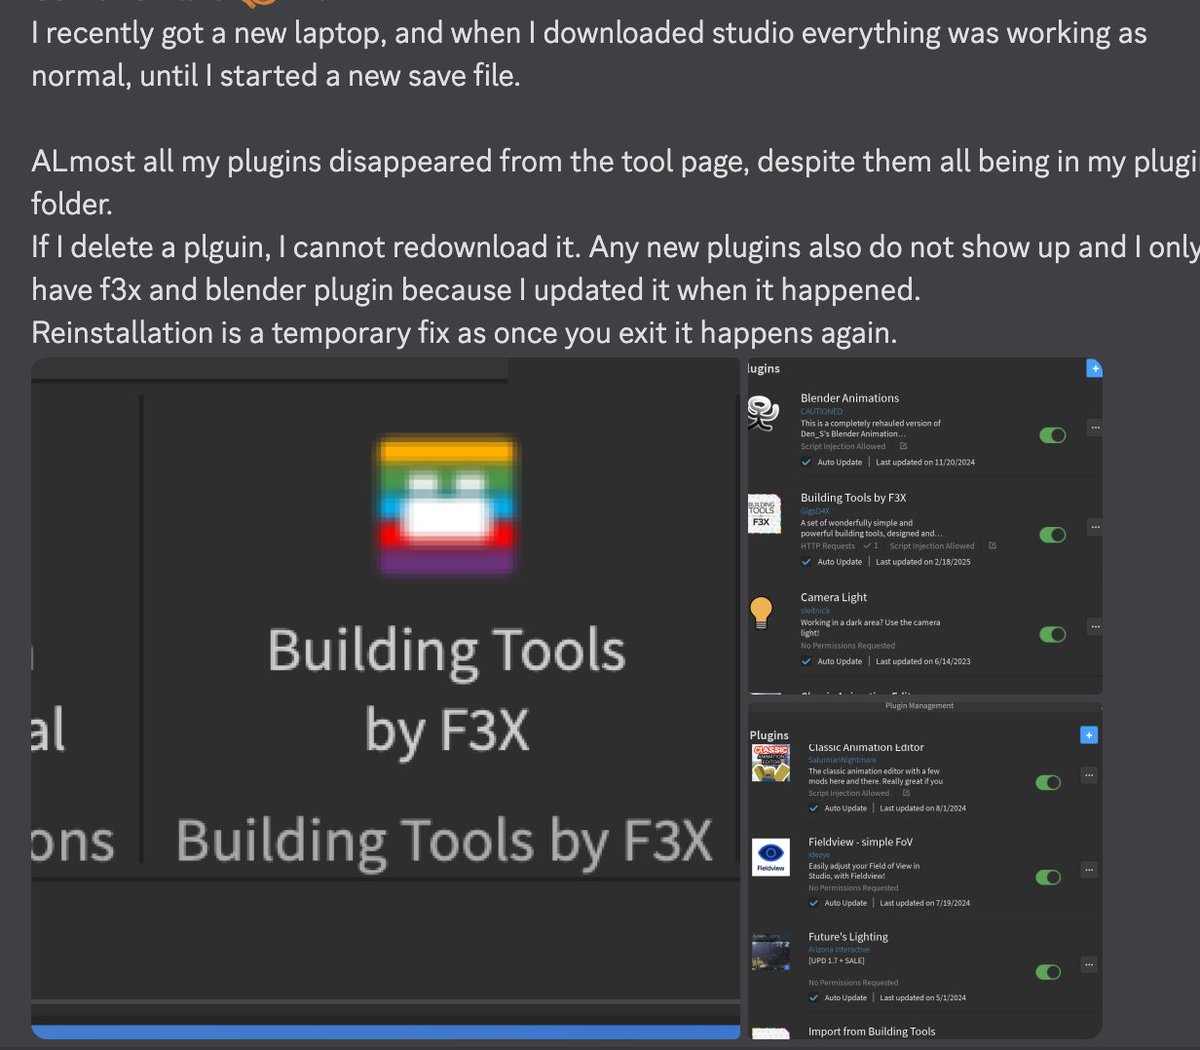Click 'No Permissions Requested' under Fieldview
The height and width of the screenshot is (1050, 1200).
pos(853,888)
